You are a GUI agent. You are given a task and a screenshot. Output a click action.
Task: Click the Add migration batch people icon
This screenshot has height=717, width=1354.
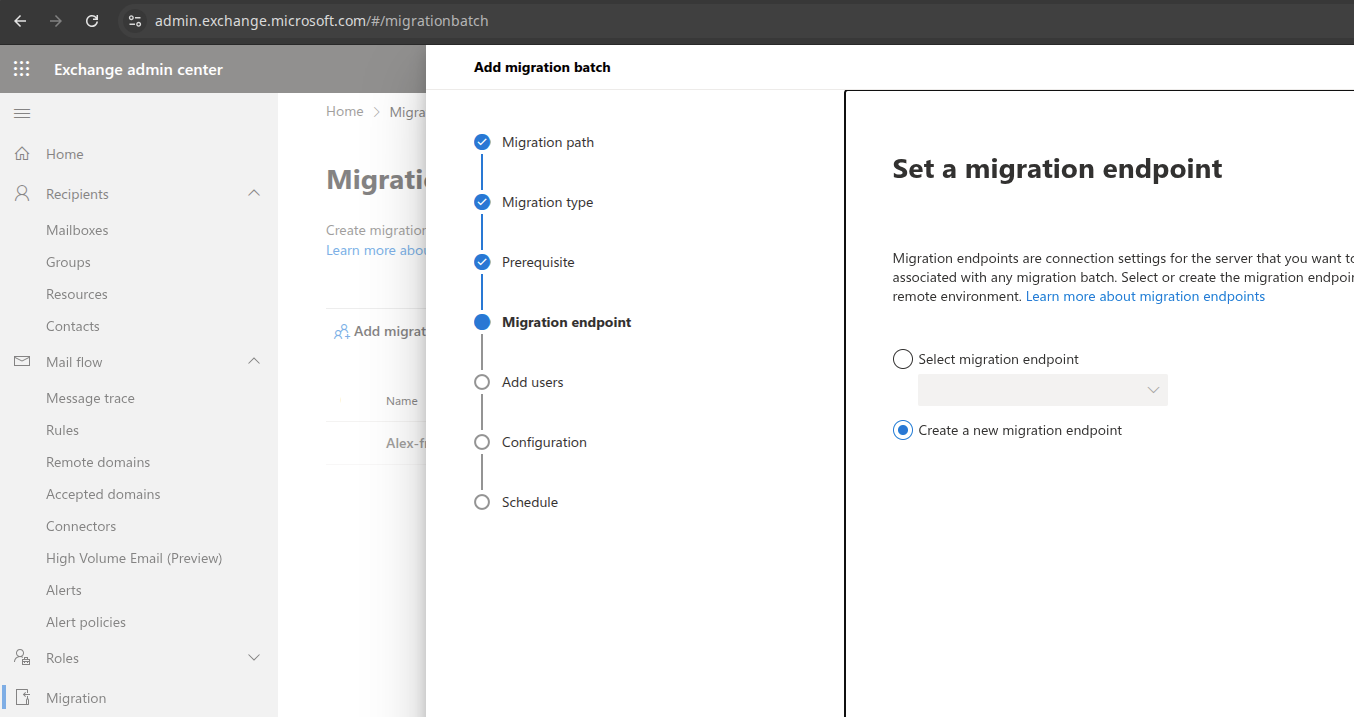point(342,331)
